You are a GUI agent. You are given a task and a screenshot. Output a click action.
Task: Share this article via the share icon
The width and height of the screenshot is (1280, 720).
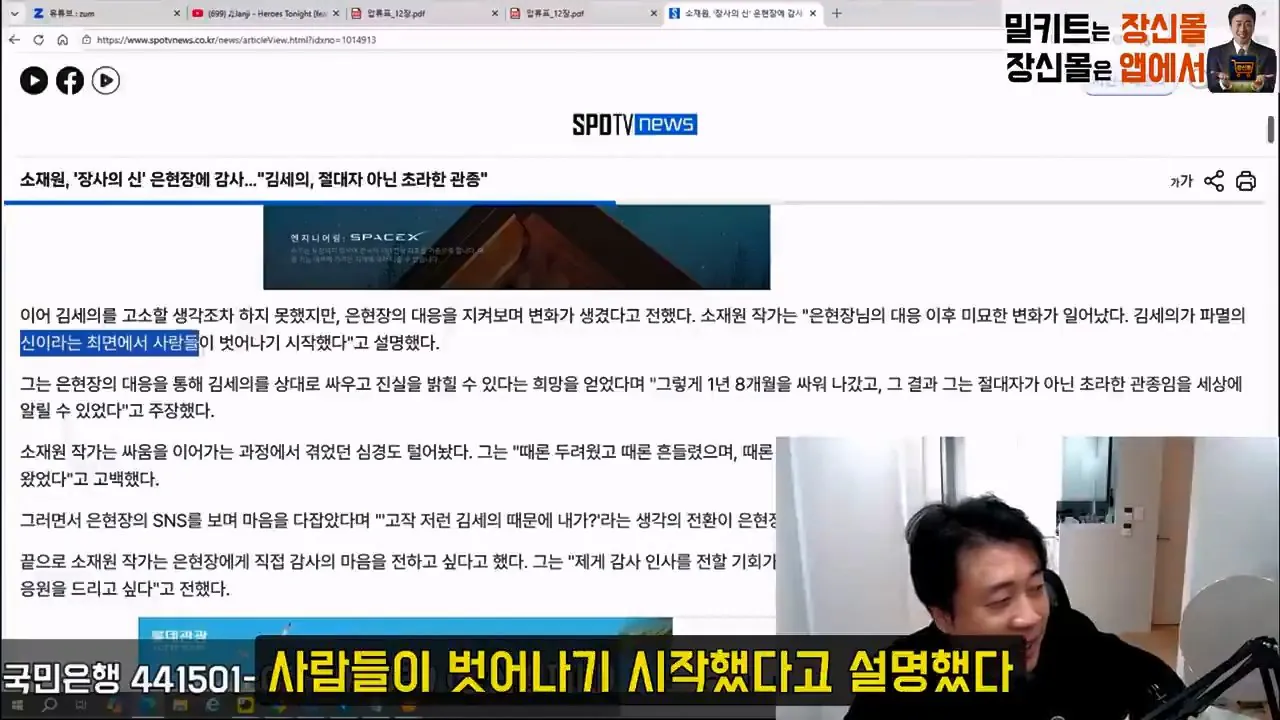pyautogui.click(x=1214, y=181)
